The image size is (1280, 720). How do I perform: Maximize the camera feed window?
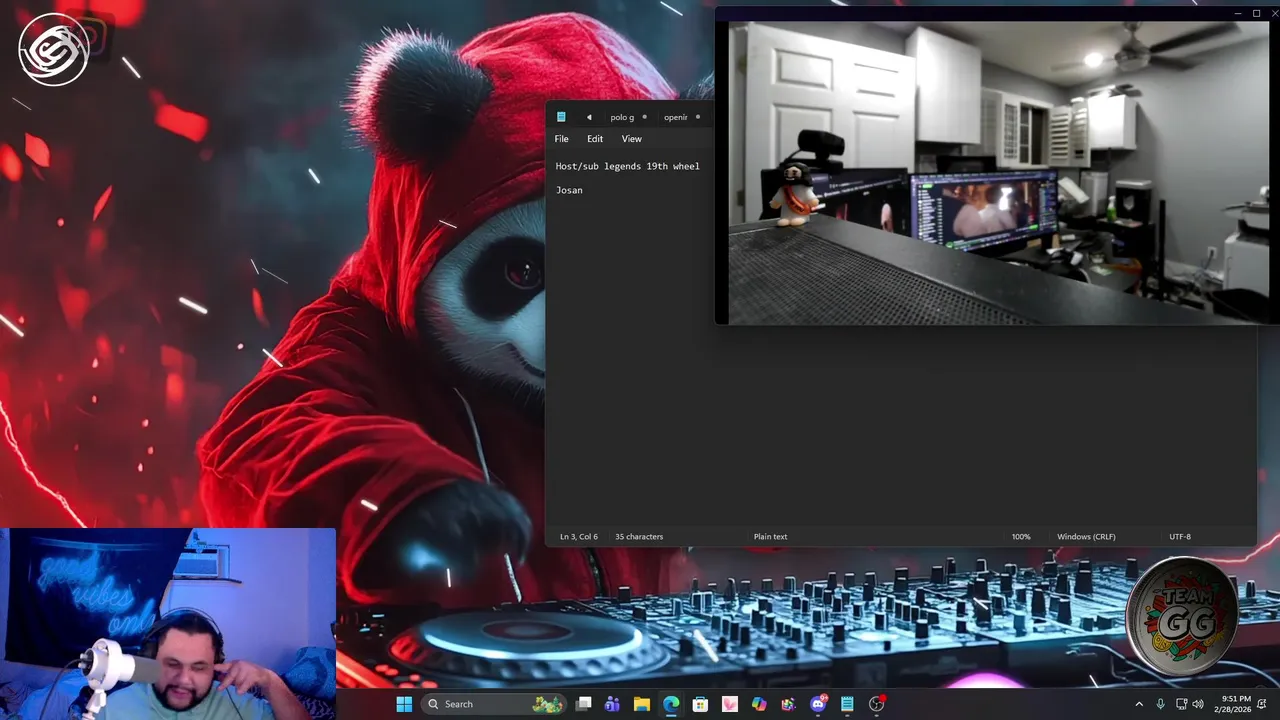[1256, 14]
